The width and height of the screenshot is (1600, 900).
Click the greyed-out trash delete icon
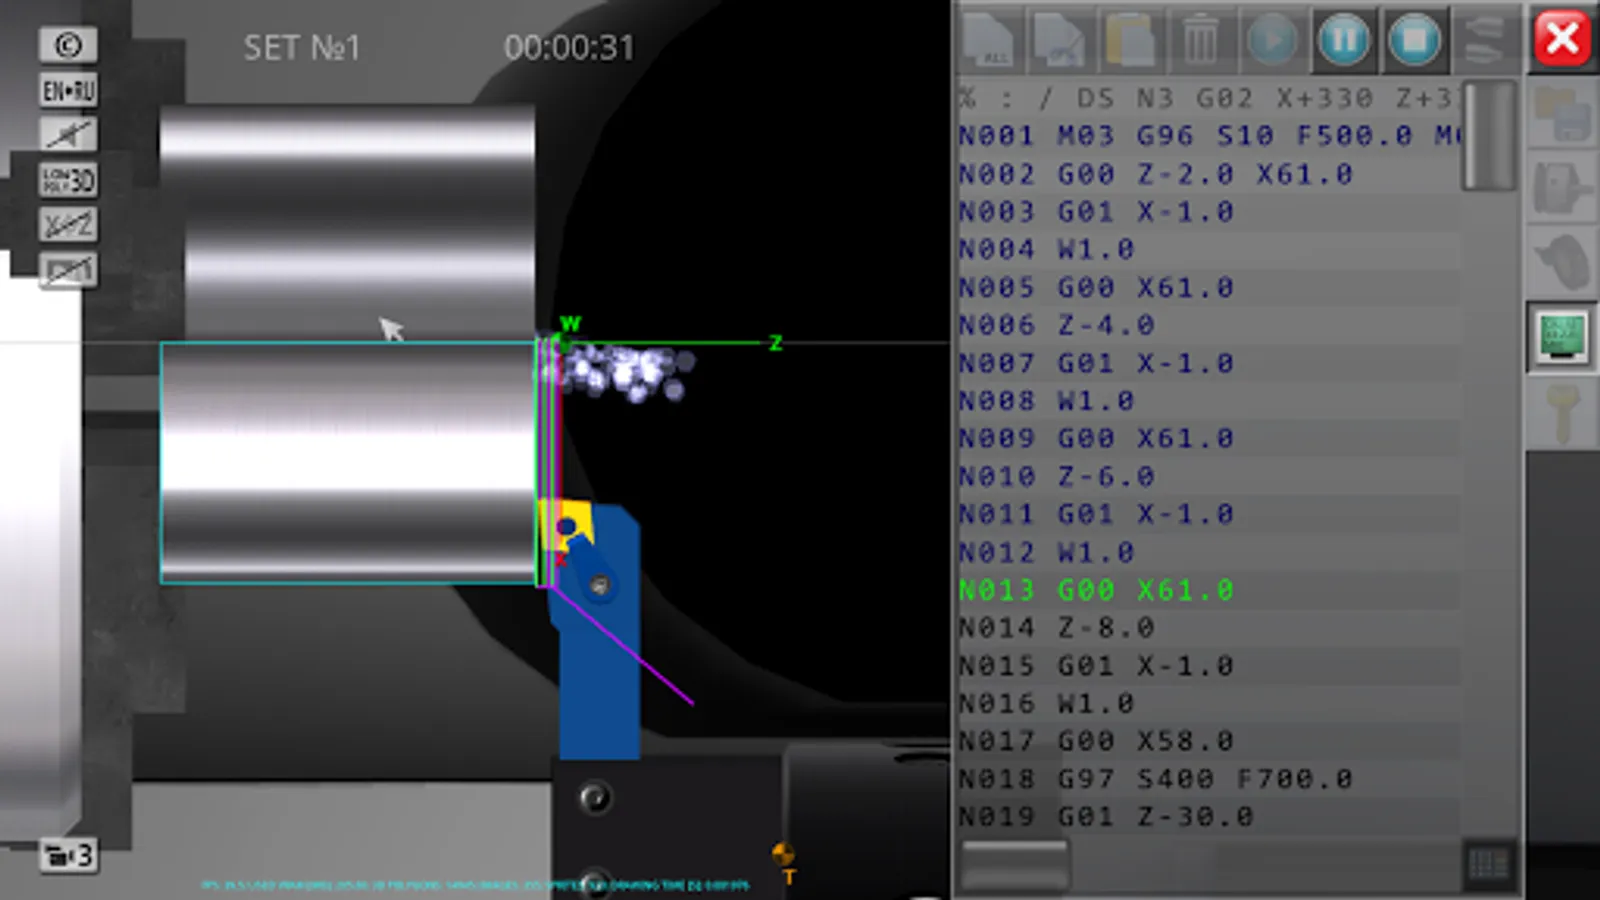1201,40
